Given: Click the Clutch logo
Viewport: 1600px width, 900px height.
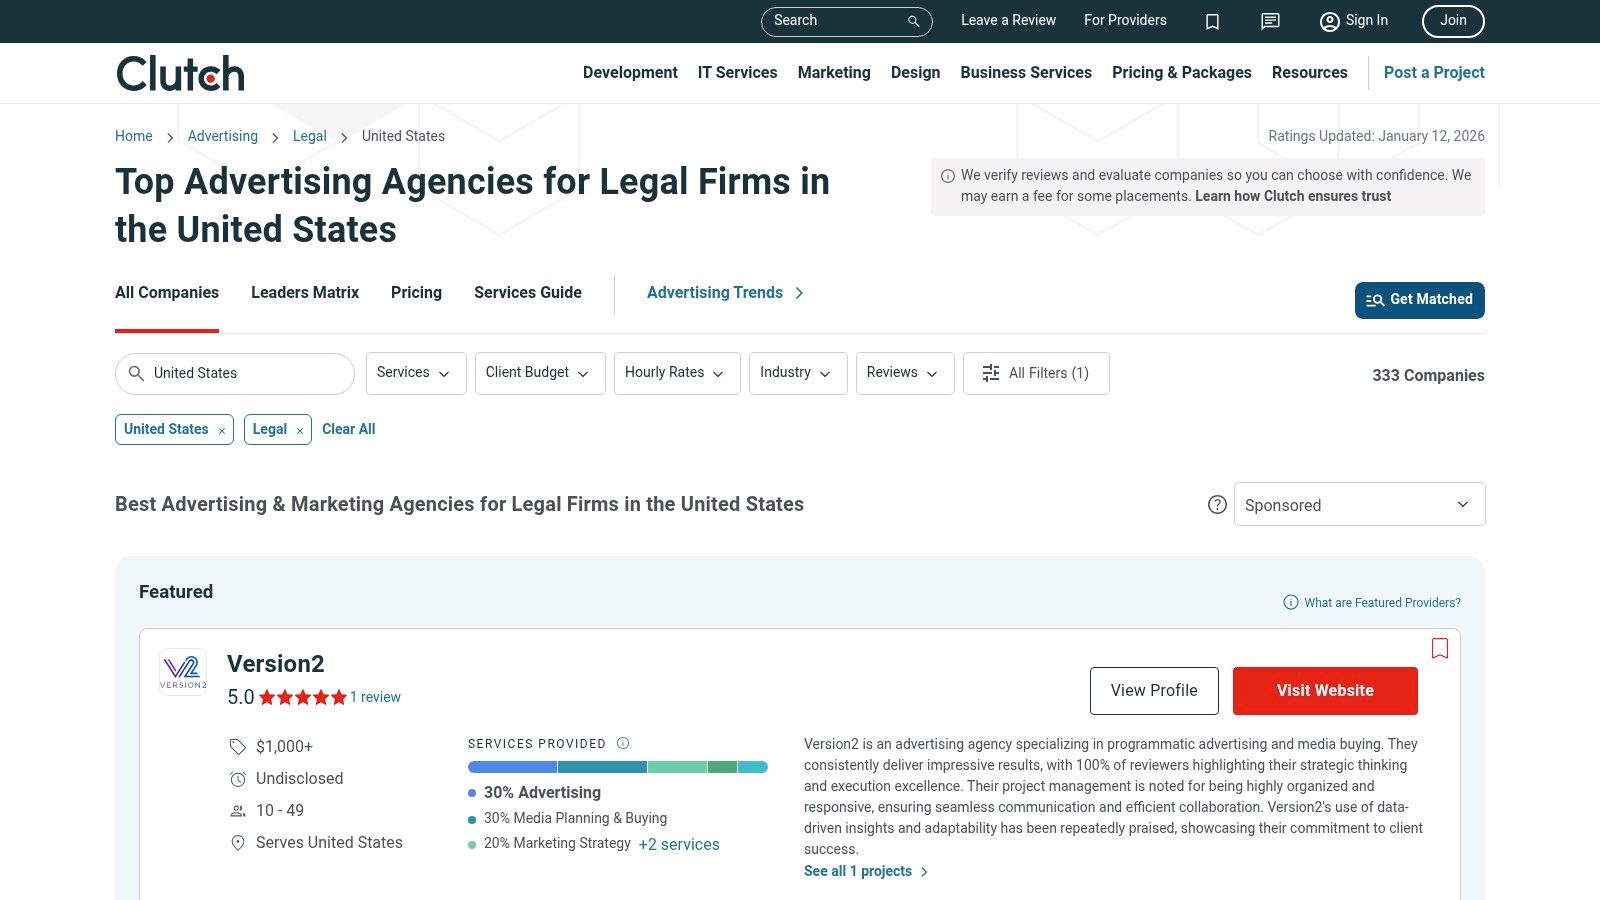Looking at the screenshot, I should (180, 74).
